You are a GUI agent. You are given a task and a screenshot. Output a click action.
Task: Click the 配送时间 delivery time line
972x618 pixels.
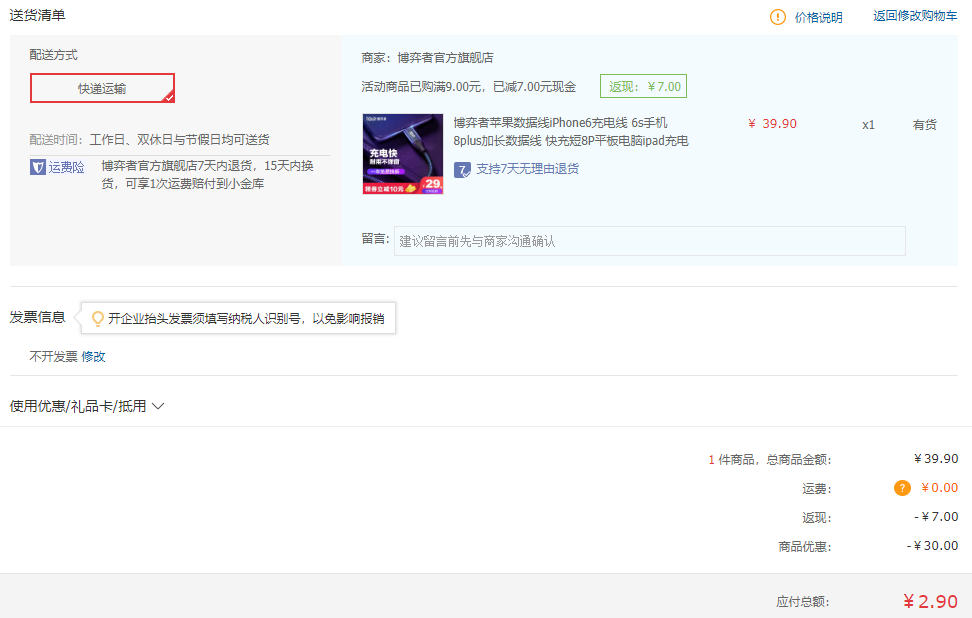[x=149, y=139]
